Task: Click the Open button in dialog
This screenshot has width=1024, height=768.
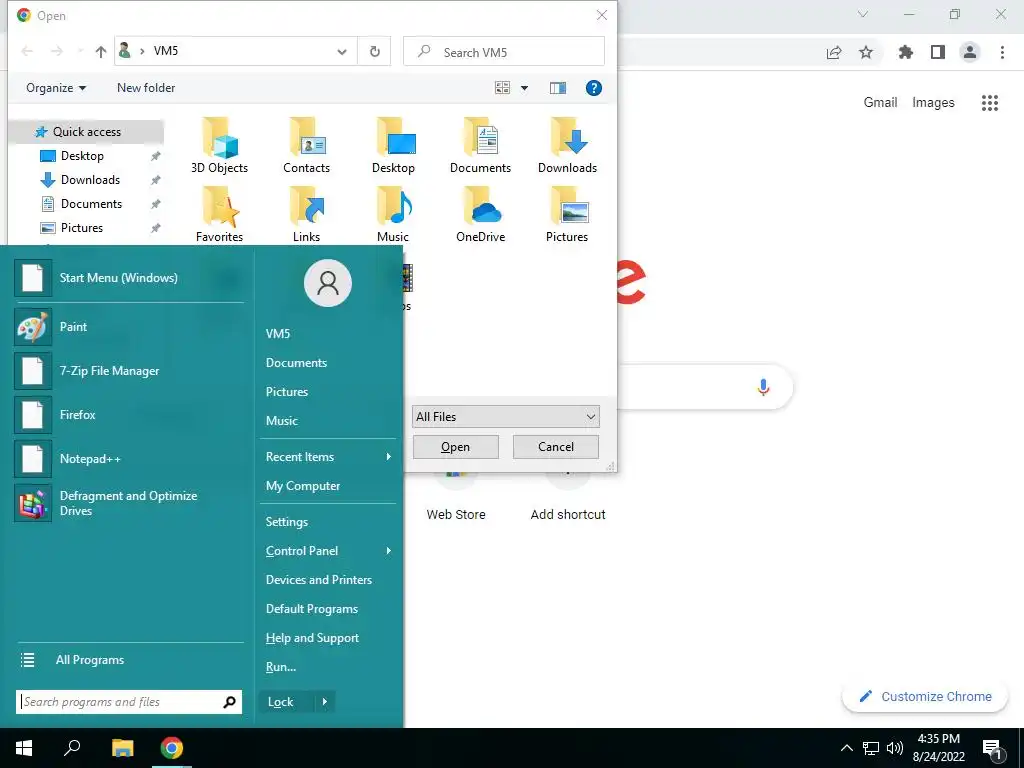Action: [455, 447]
